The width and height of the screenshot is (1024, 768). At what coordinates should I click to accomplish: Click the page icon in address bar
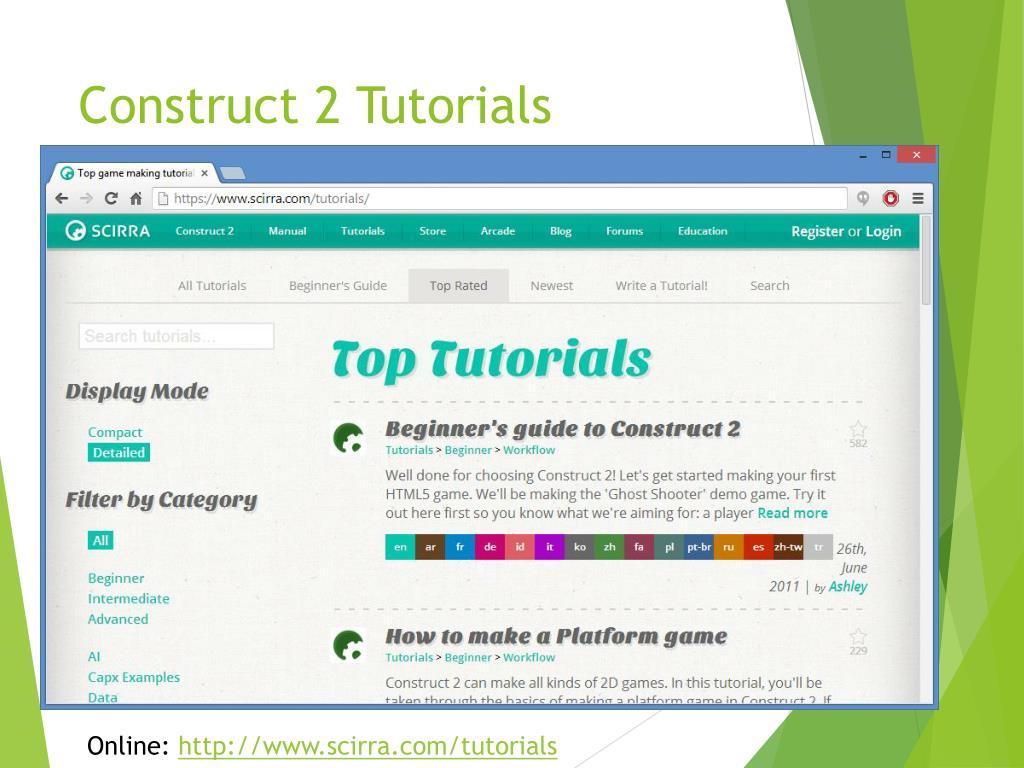163,199
